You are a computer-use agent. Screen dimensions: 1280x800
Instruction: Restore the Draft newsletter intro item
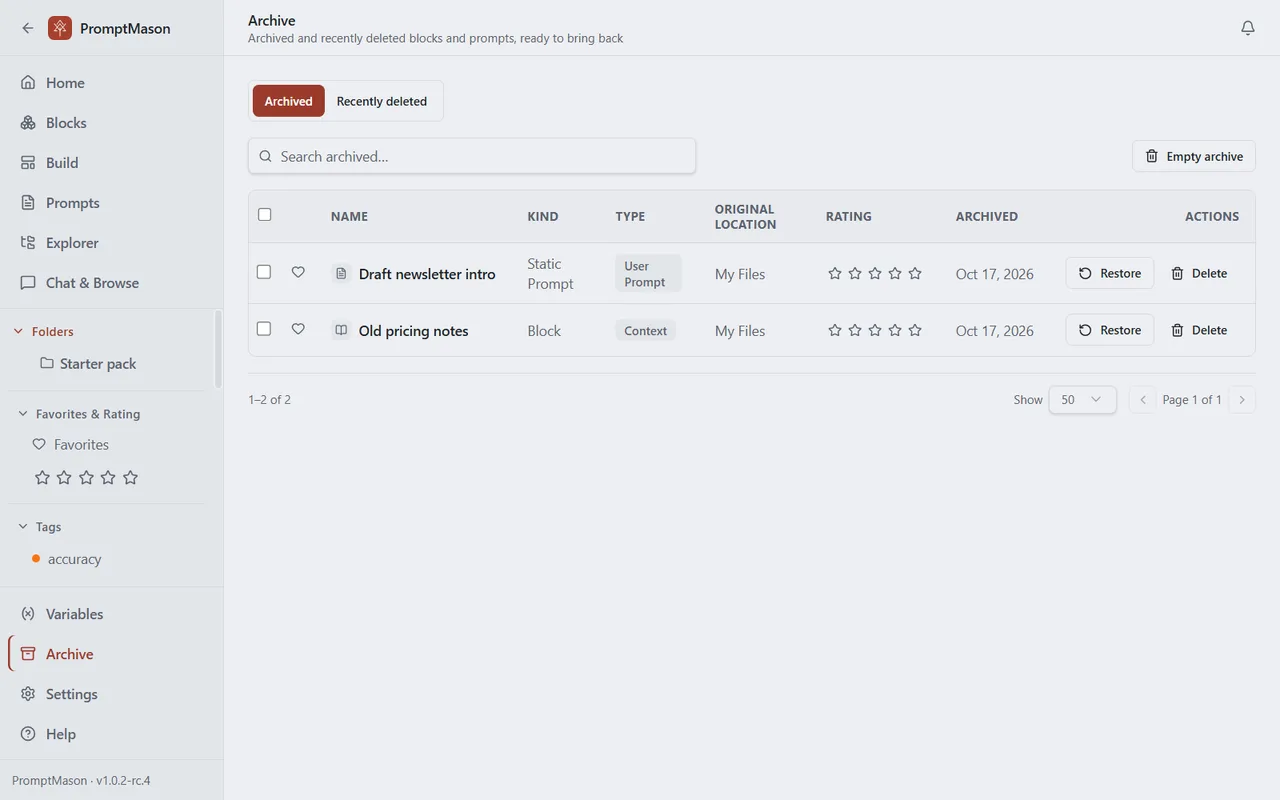point(1110,273)
